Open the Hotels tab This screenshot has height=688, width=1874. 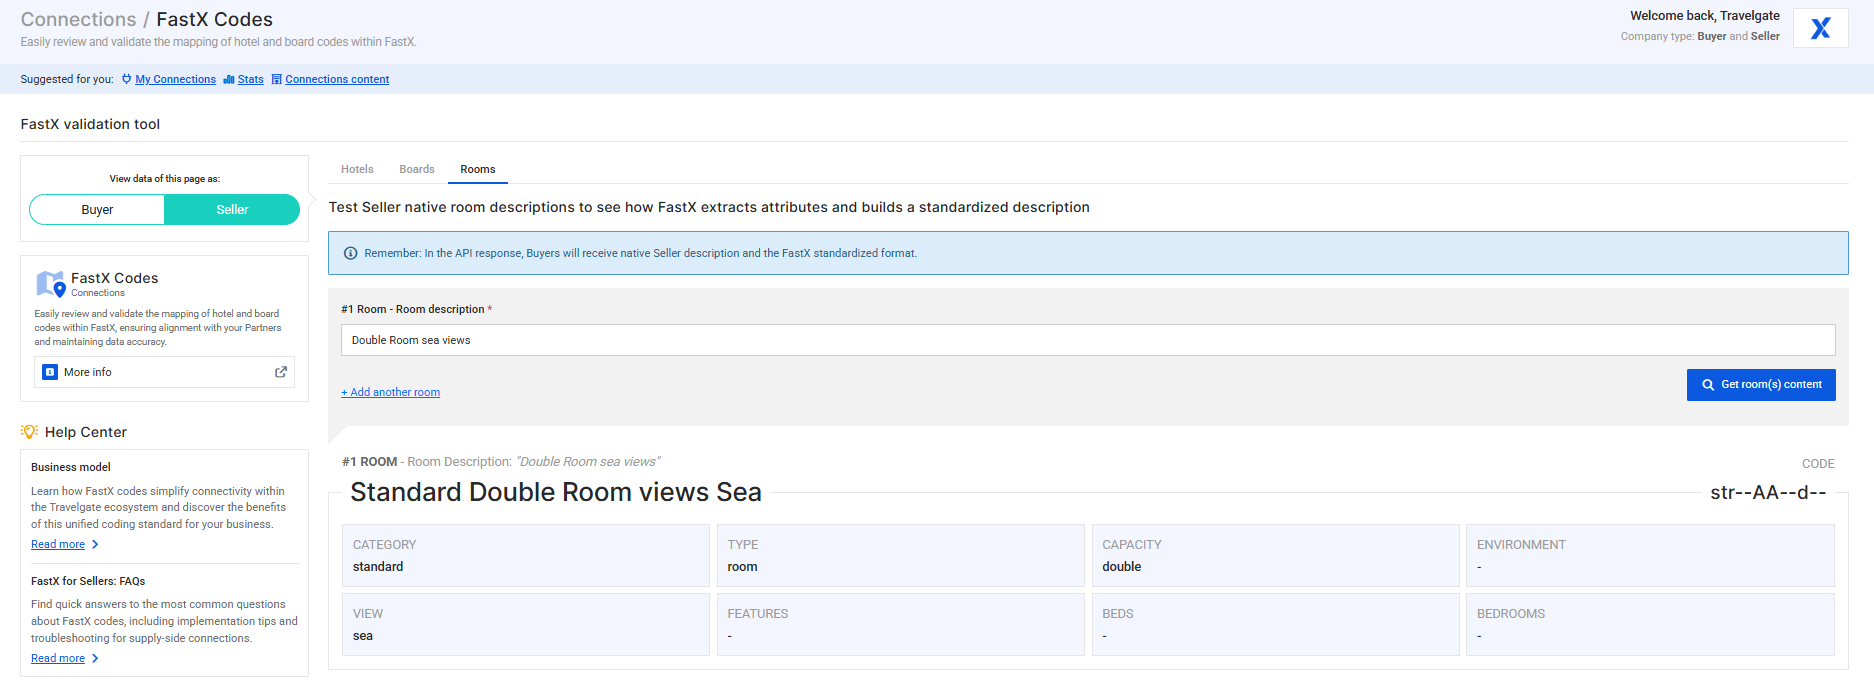coord(357,169)
